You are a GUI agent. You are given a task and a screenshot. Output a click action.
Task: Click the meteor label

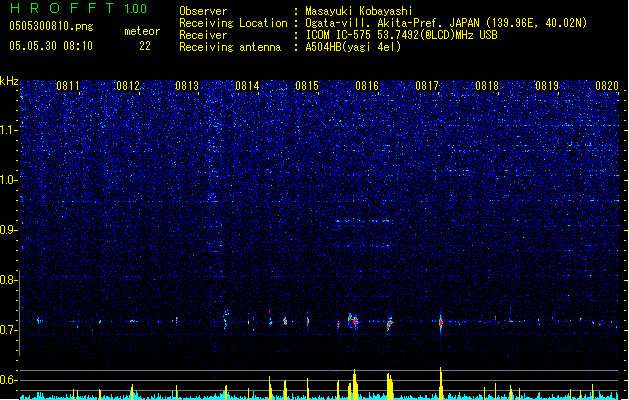click(x=142, y=31)
